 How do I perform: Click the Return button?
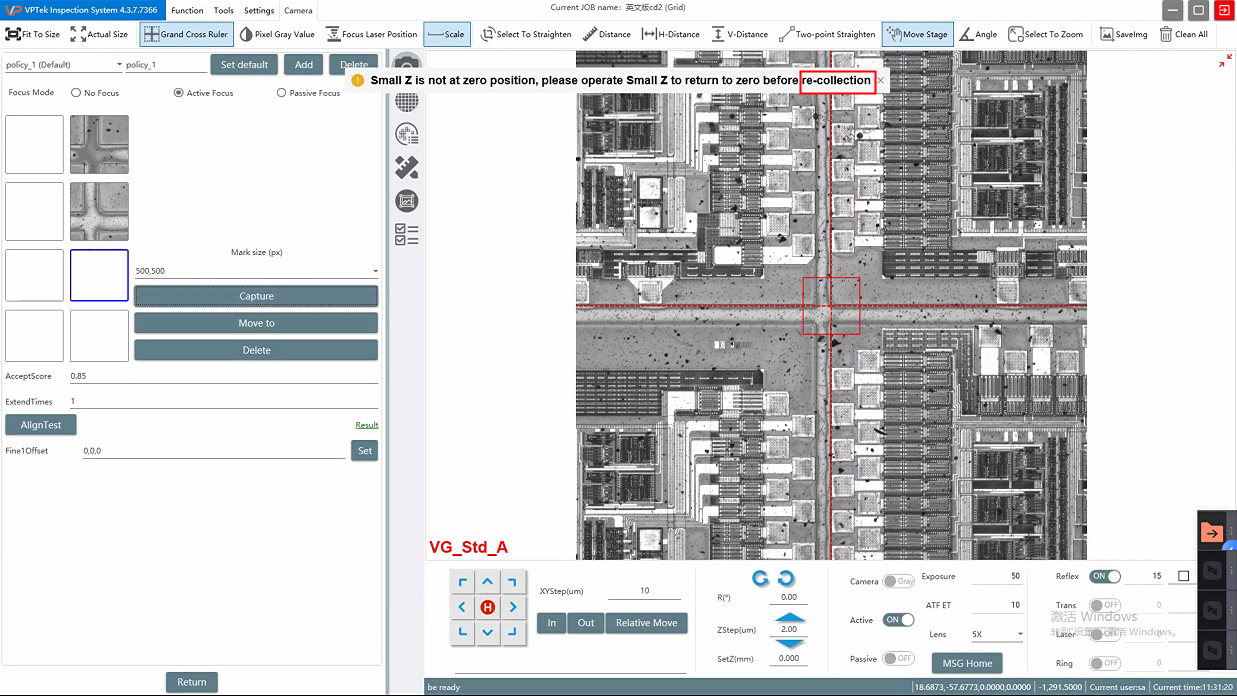pos(192,682)
